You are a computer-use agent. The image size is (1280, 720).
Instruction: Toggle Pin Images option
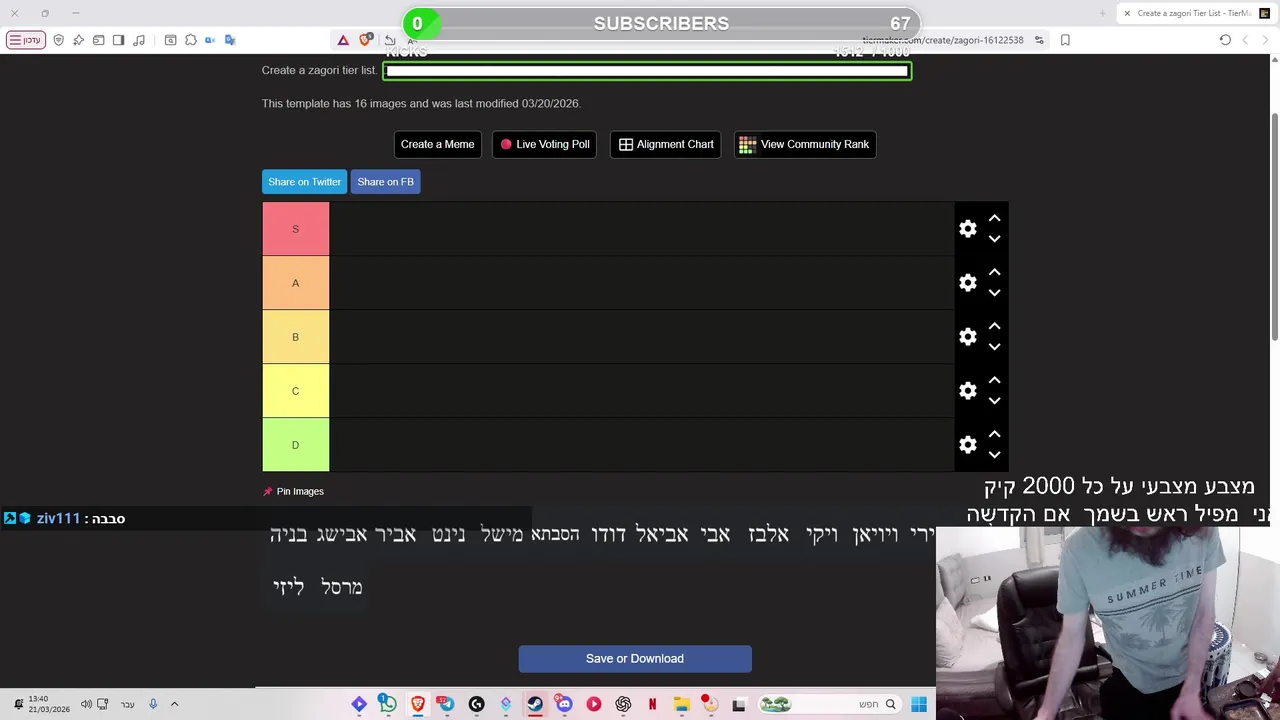tap(293, 491)
